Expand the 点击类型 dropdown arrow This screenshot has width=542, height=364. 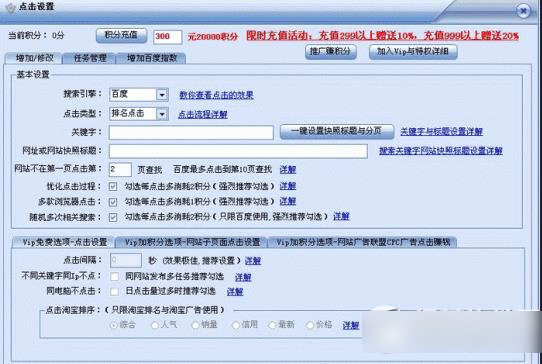162,114
